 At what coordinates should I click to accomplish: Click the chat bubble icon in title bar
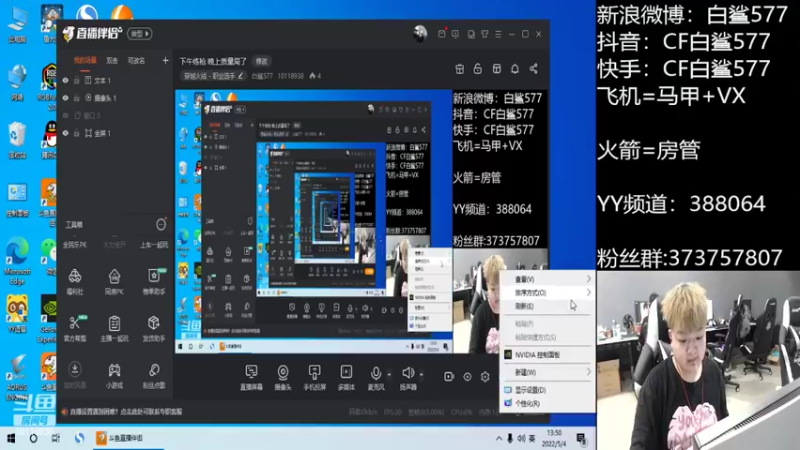(x=456, y=34)
